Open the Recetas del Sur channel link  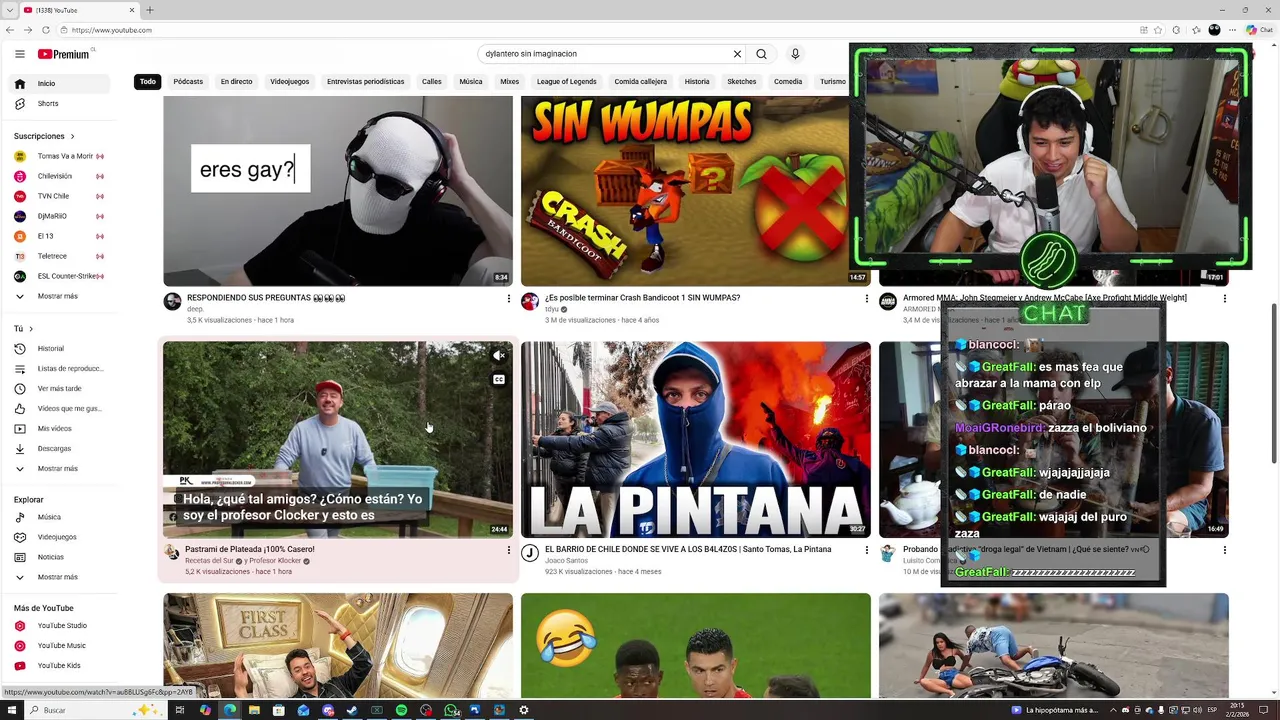coord(209,561)
